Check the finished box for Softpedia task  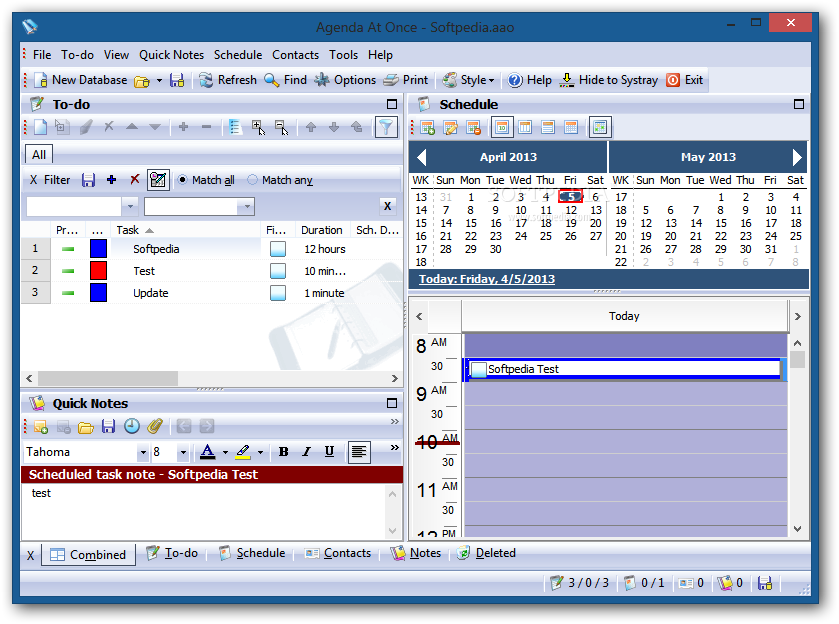coord(278,249)
